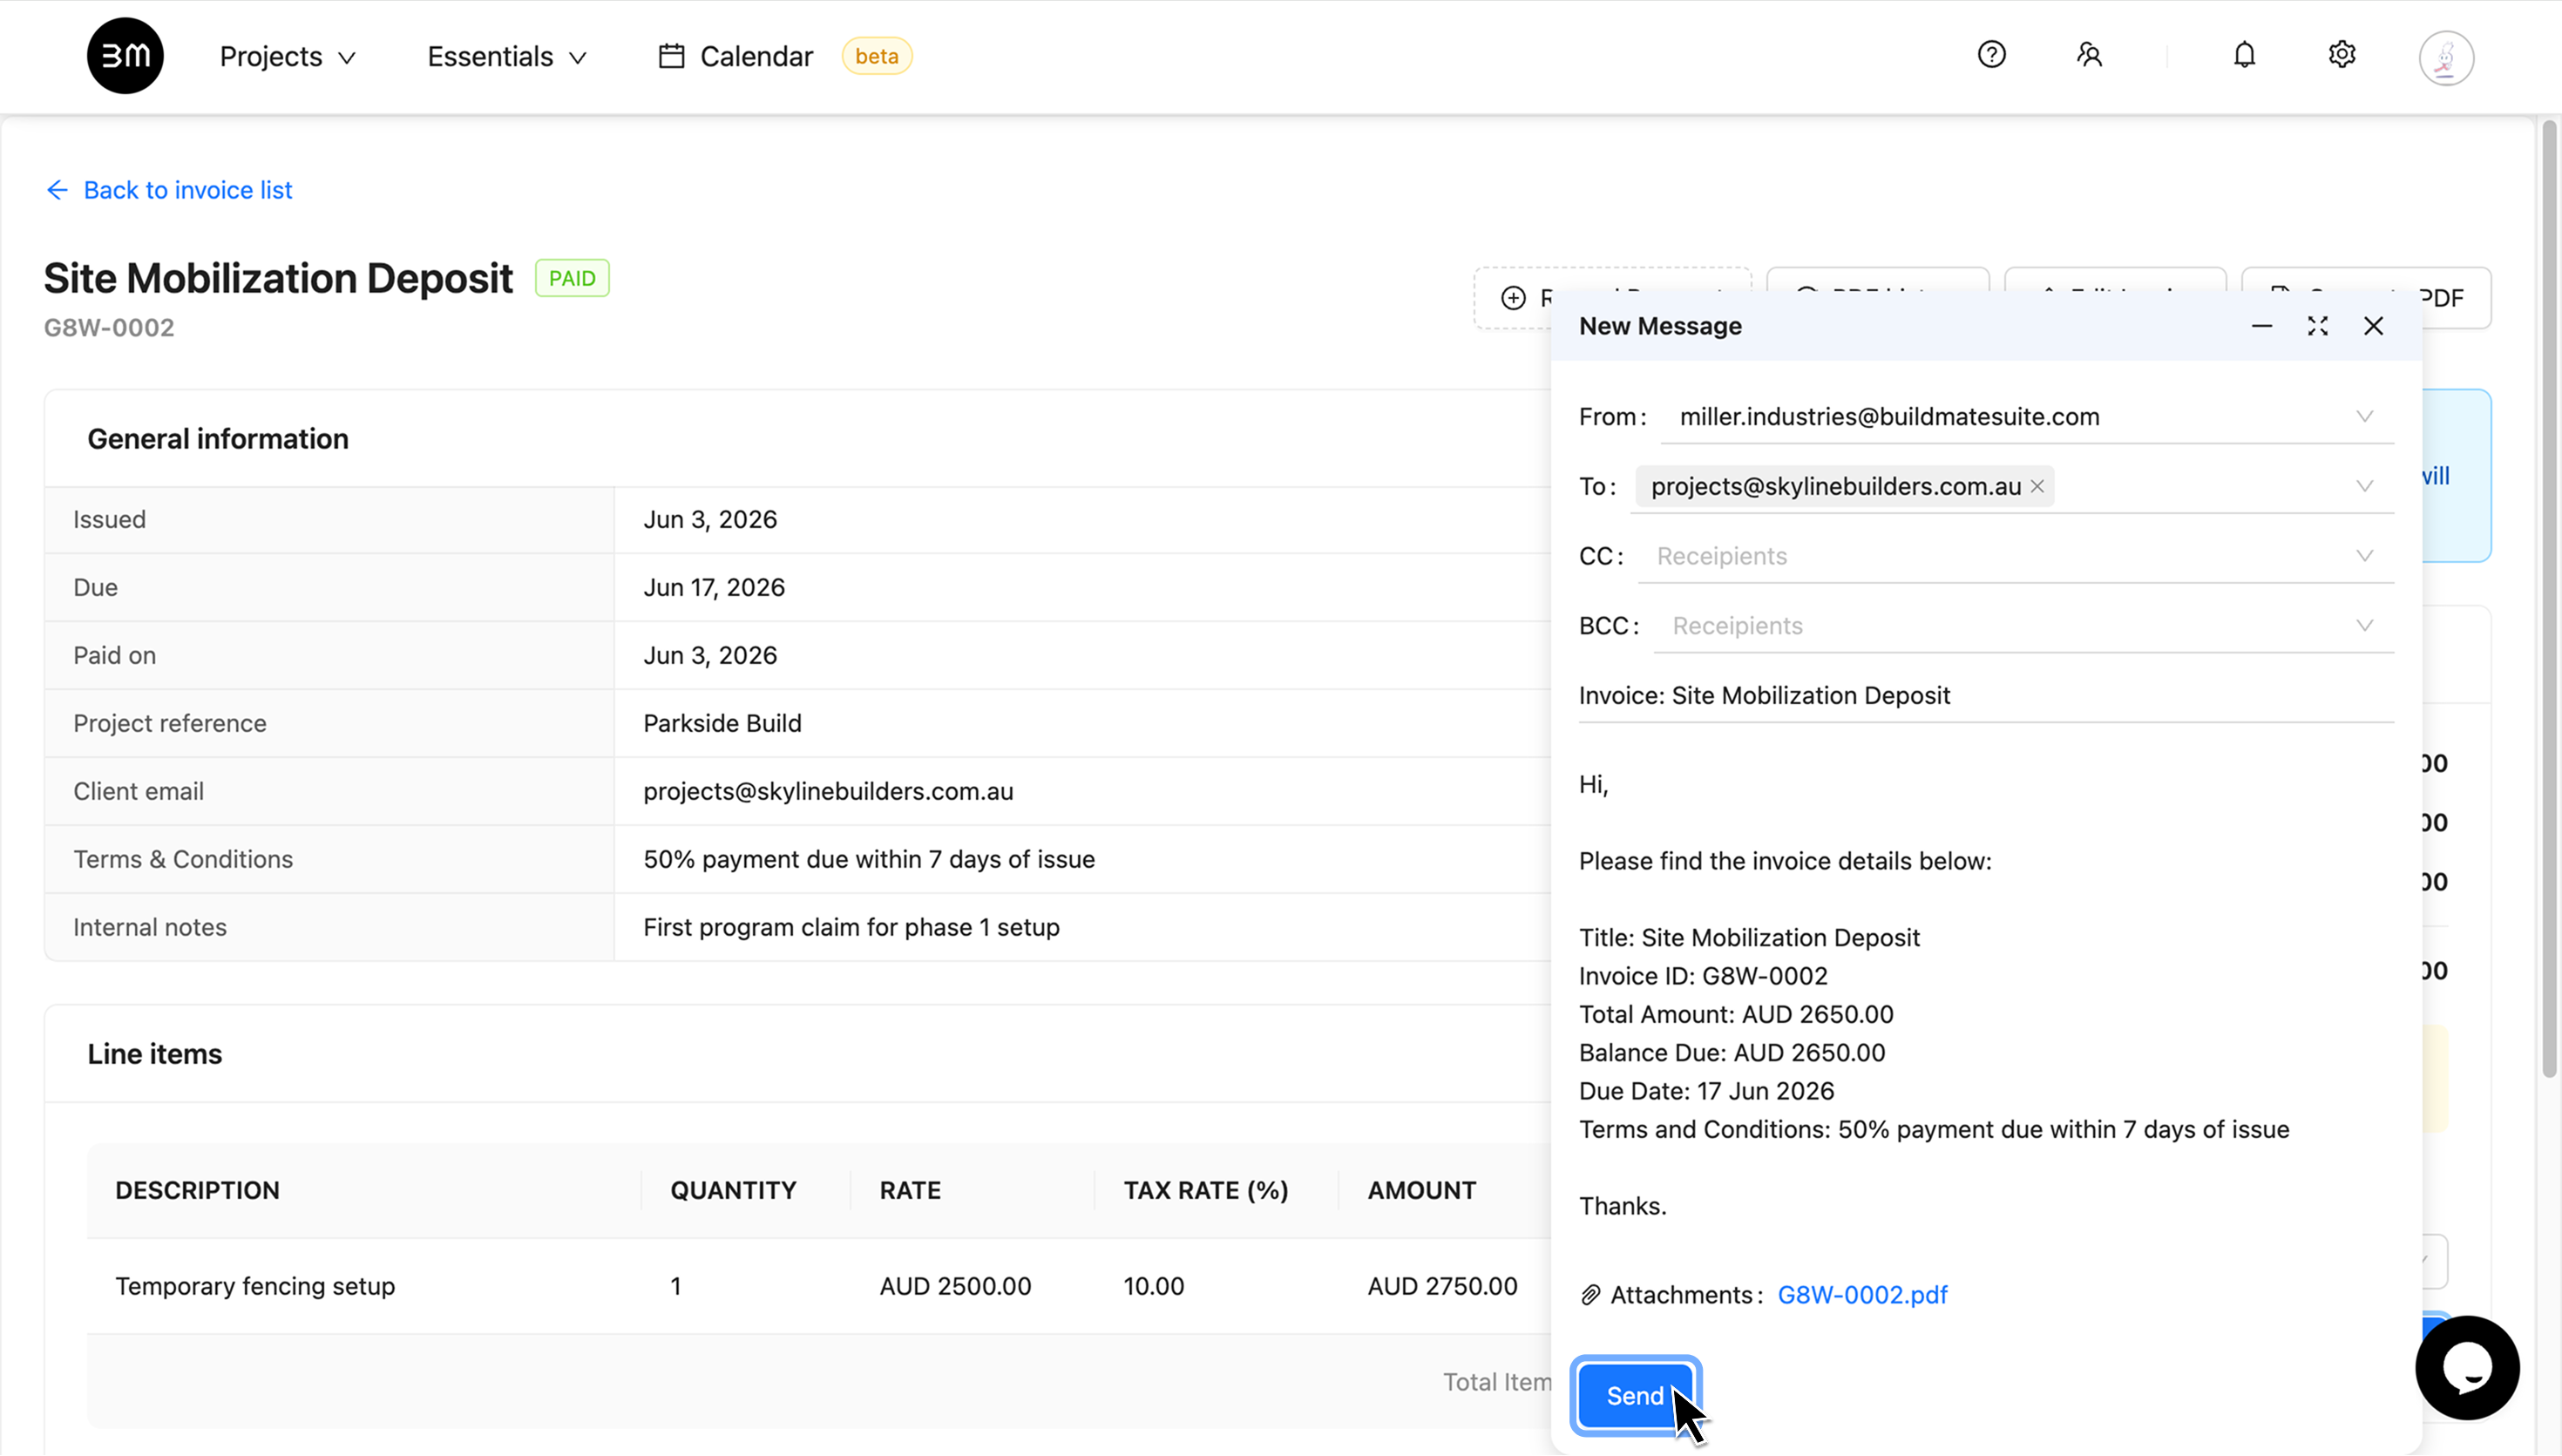
Task: Open the From address dropdown
Action: [2364, 416]
